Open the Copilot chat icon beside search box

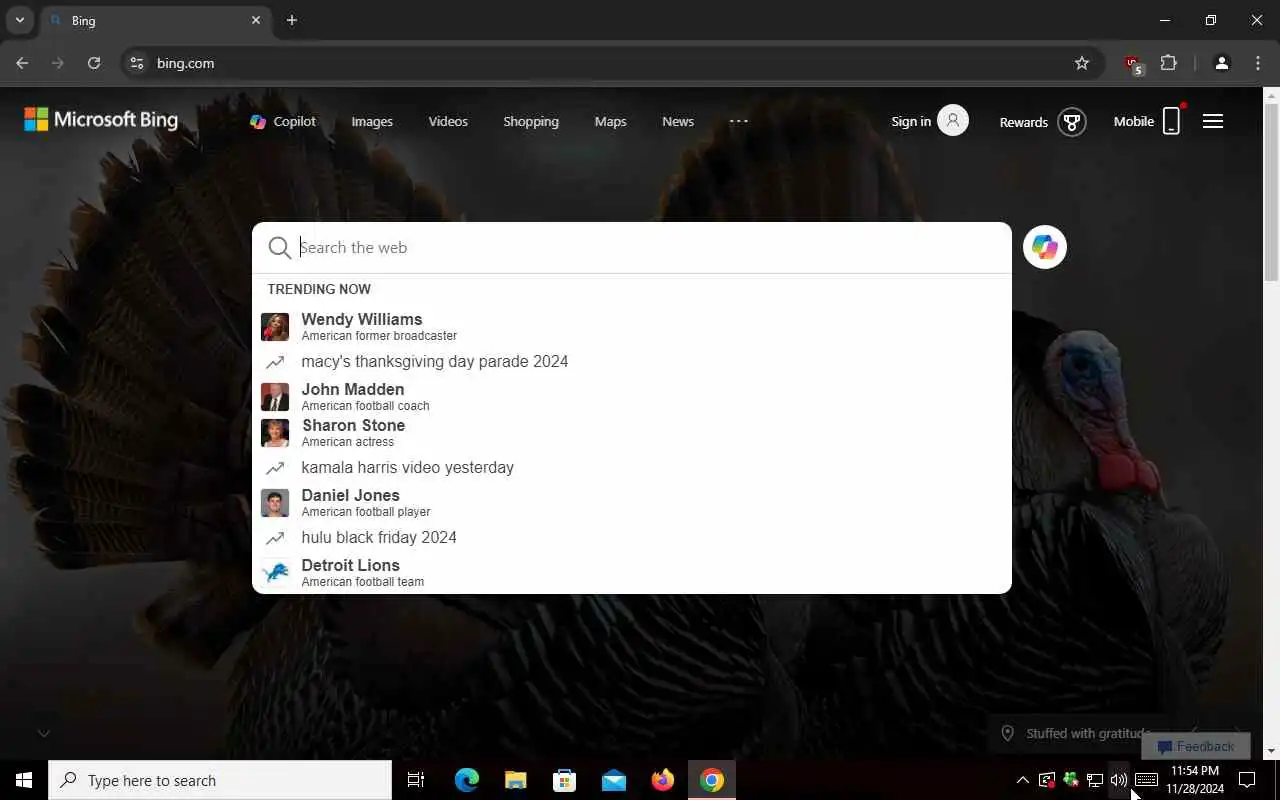[x=1045, y=247]
